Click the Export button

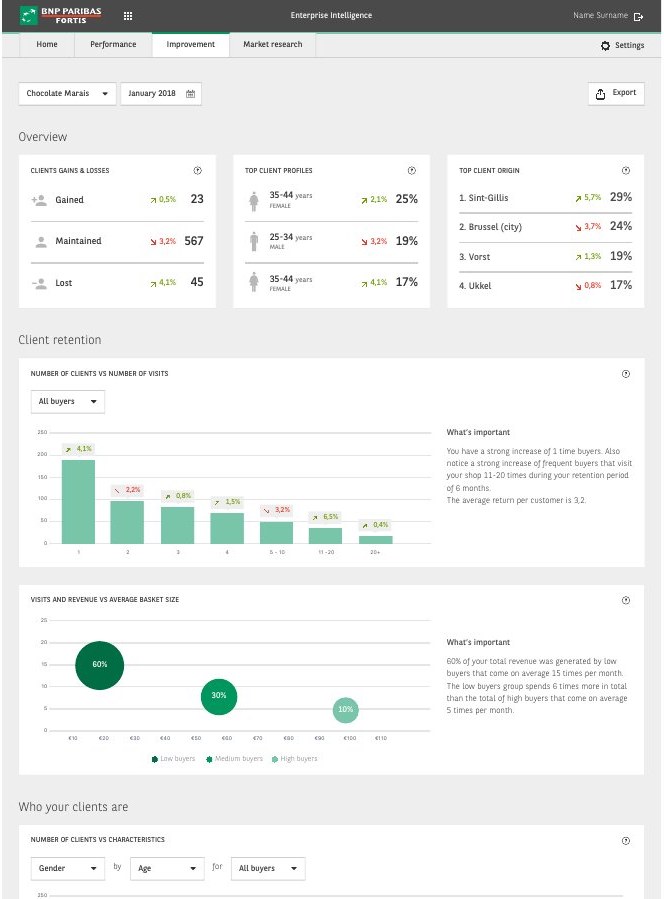point(616,93)
